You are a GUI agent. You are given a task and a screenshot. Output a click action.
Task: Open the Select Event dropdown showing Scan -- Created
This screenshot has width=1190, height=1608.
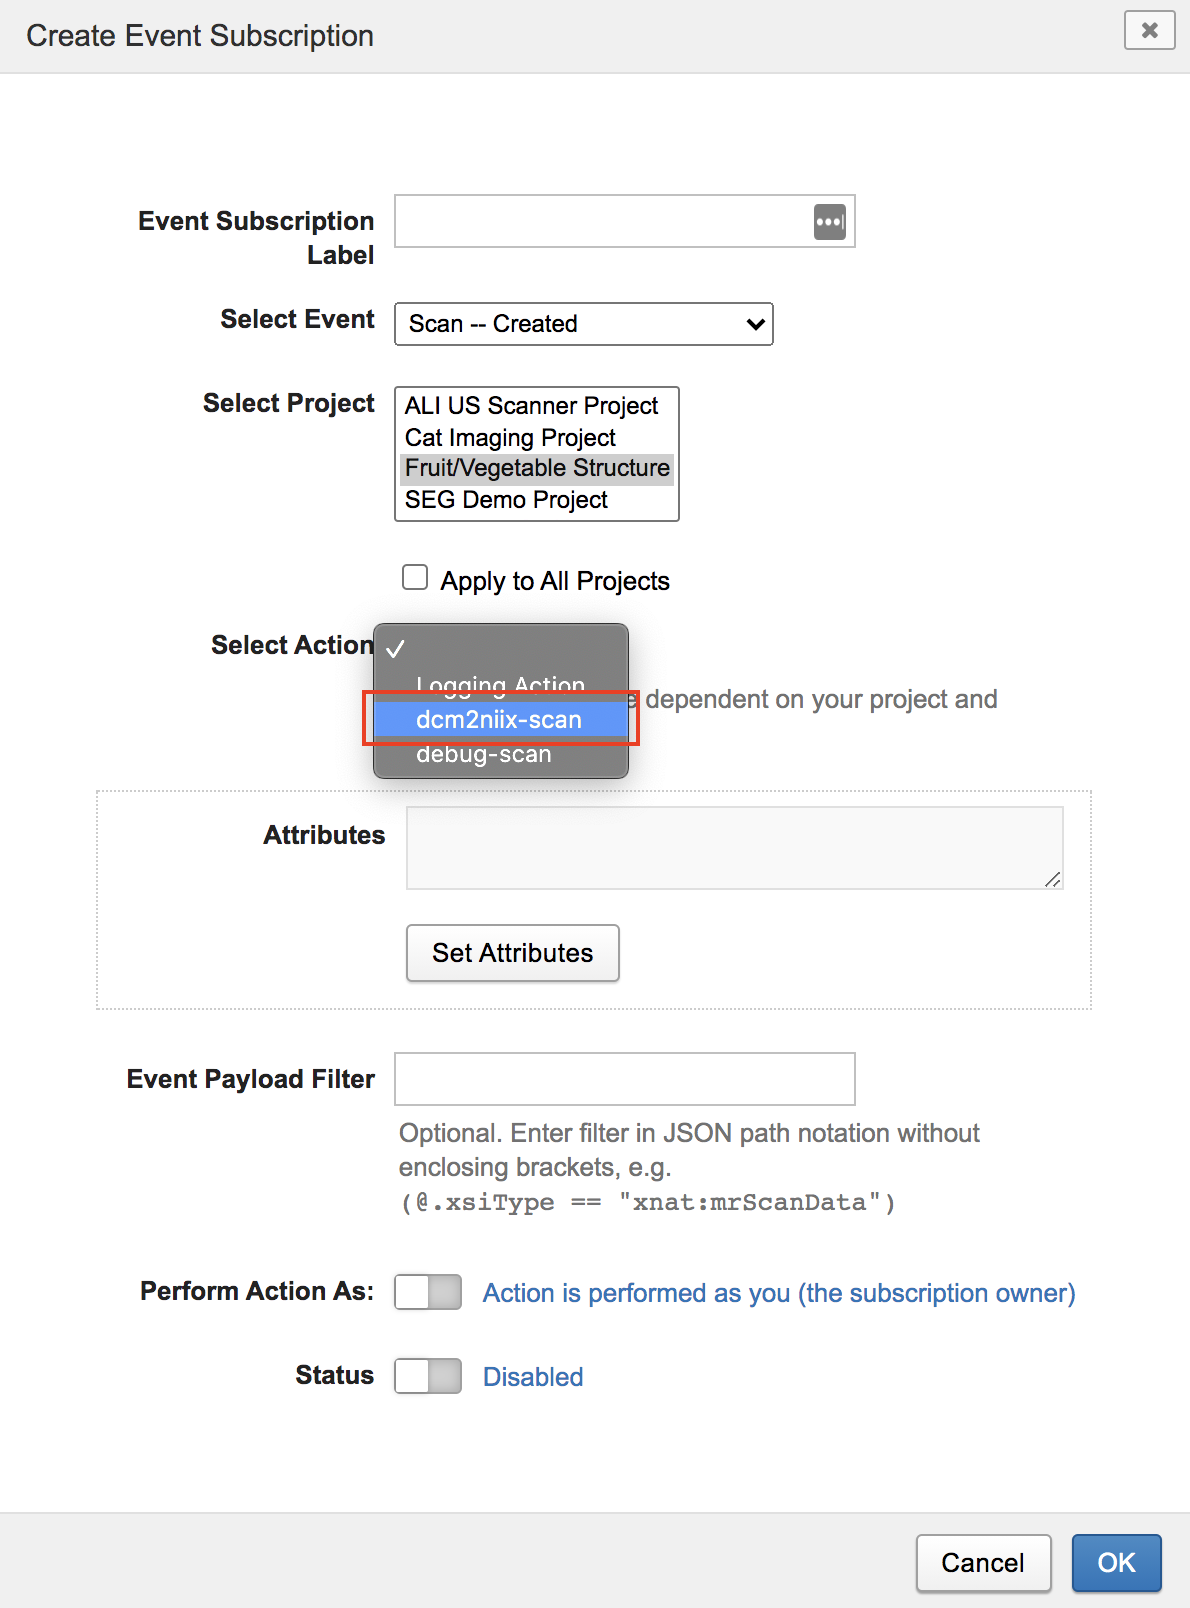(x=584, y=323)
